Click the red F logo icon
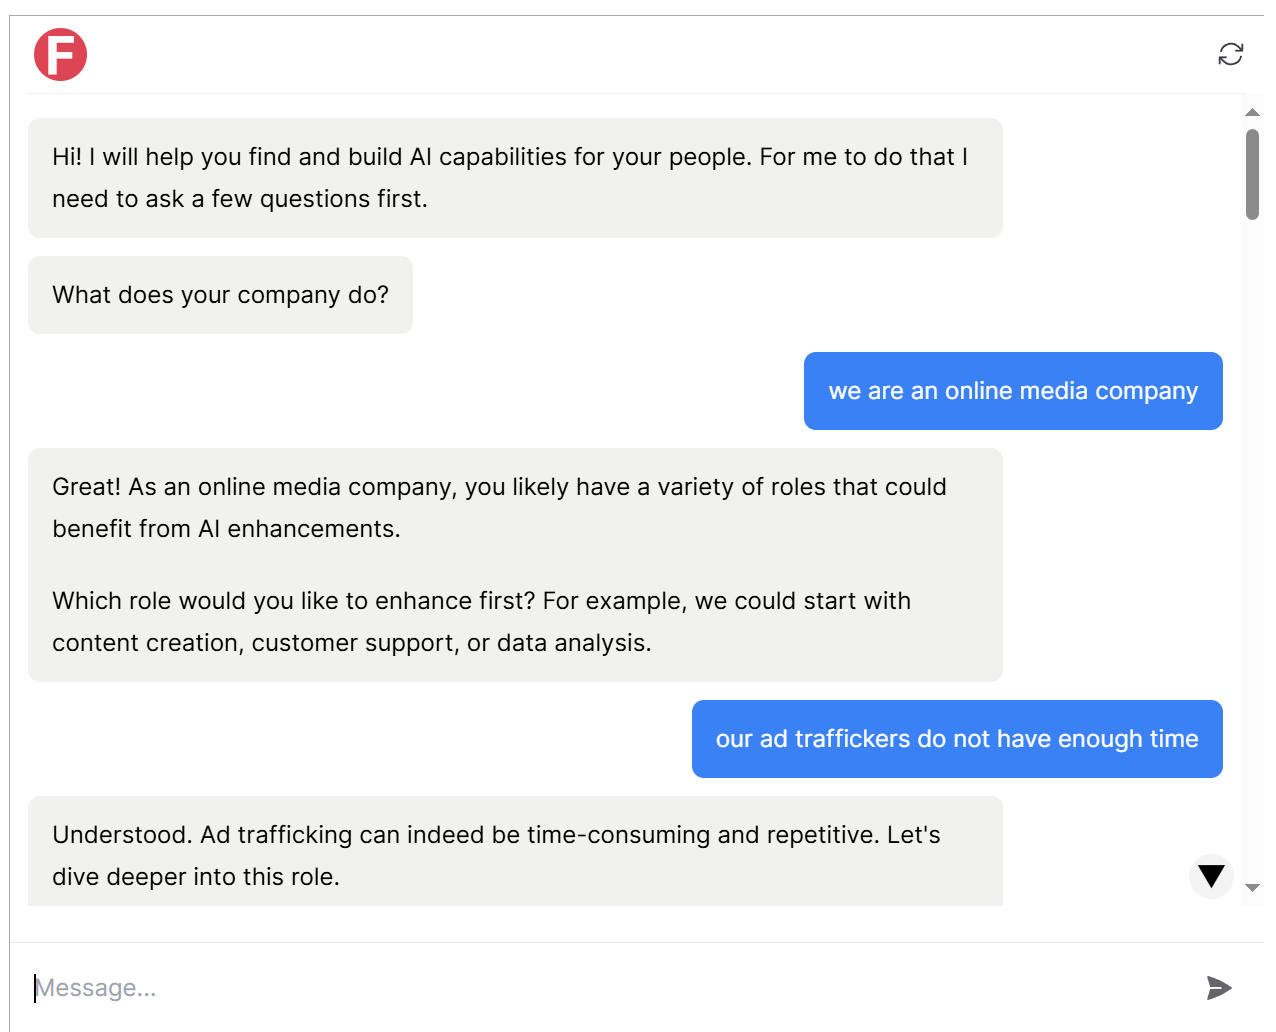 click(x=60, y=55)
